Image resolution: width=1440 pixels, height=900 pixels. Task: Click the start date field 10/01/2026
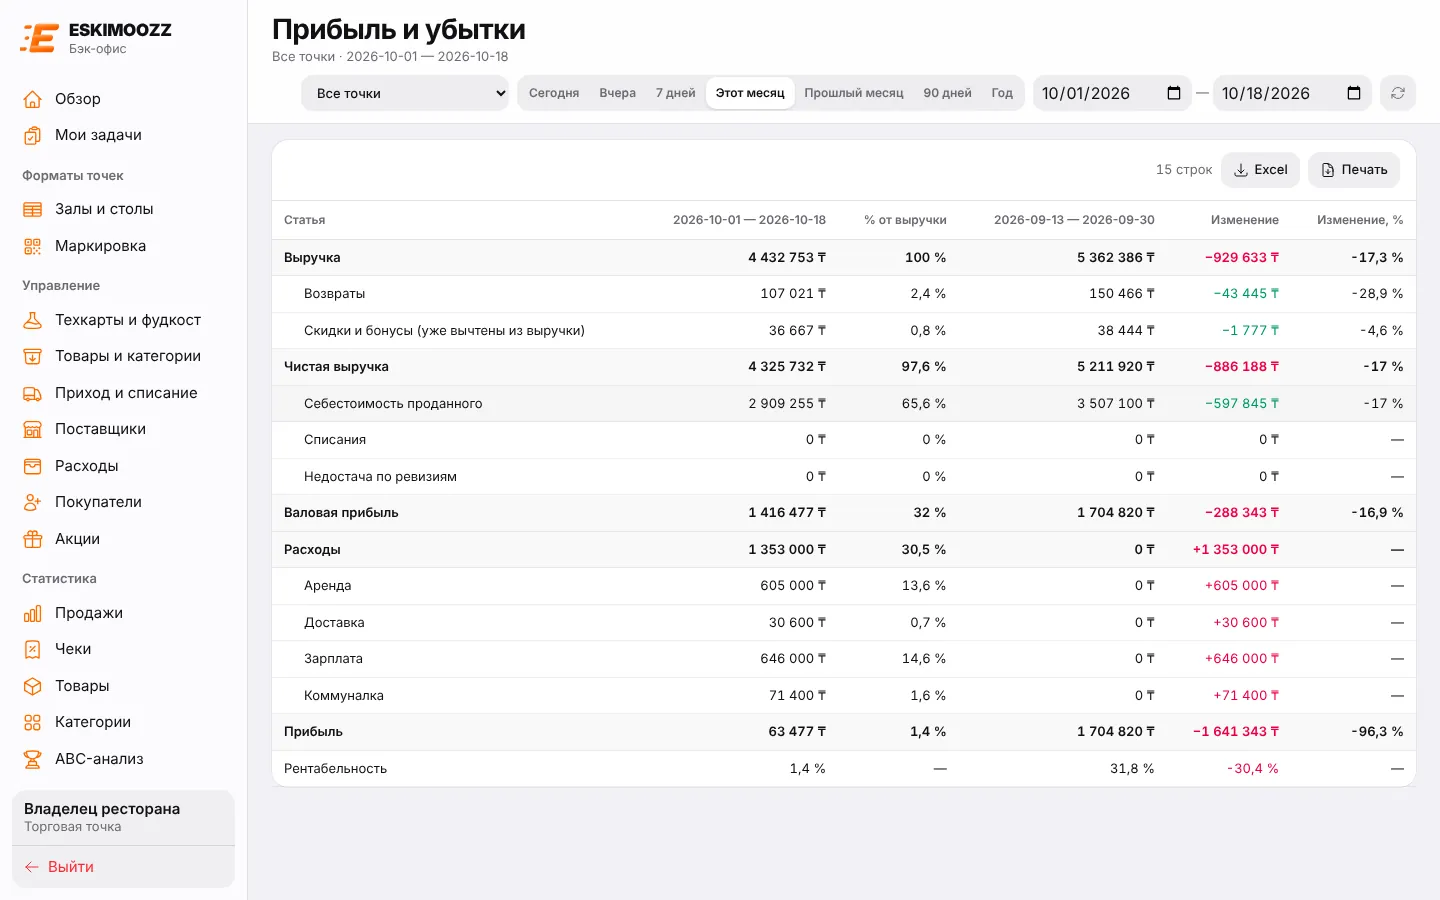[1113, 93]
